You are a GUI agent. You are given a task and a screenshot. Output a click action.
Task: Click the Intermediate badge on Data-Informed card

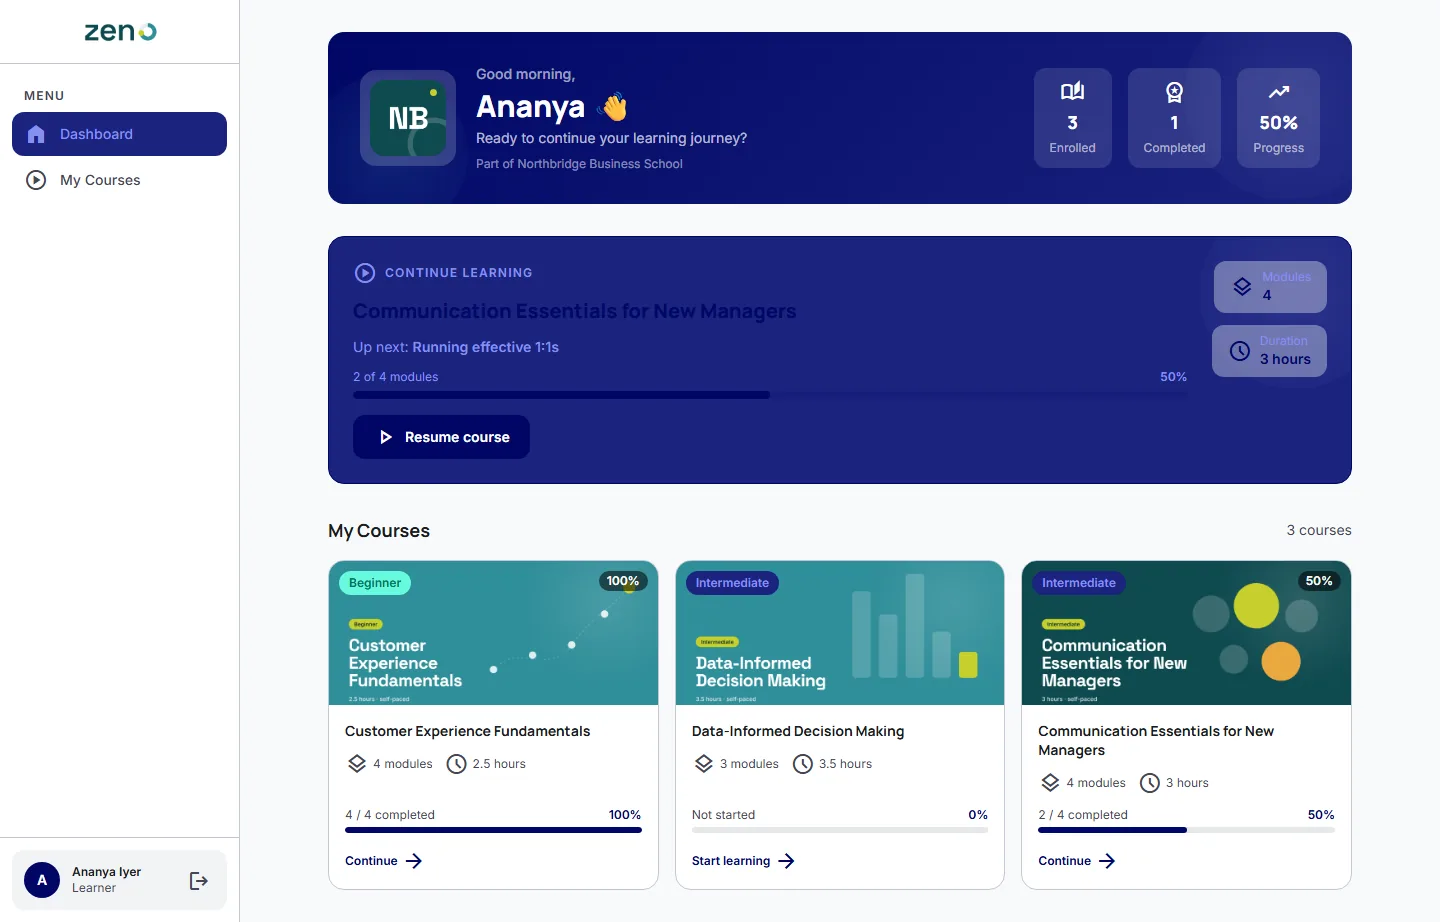click(732, 583)
